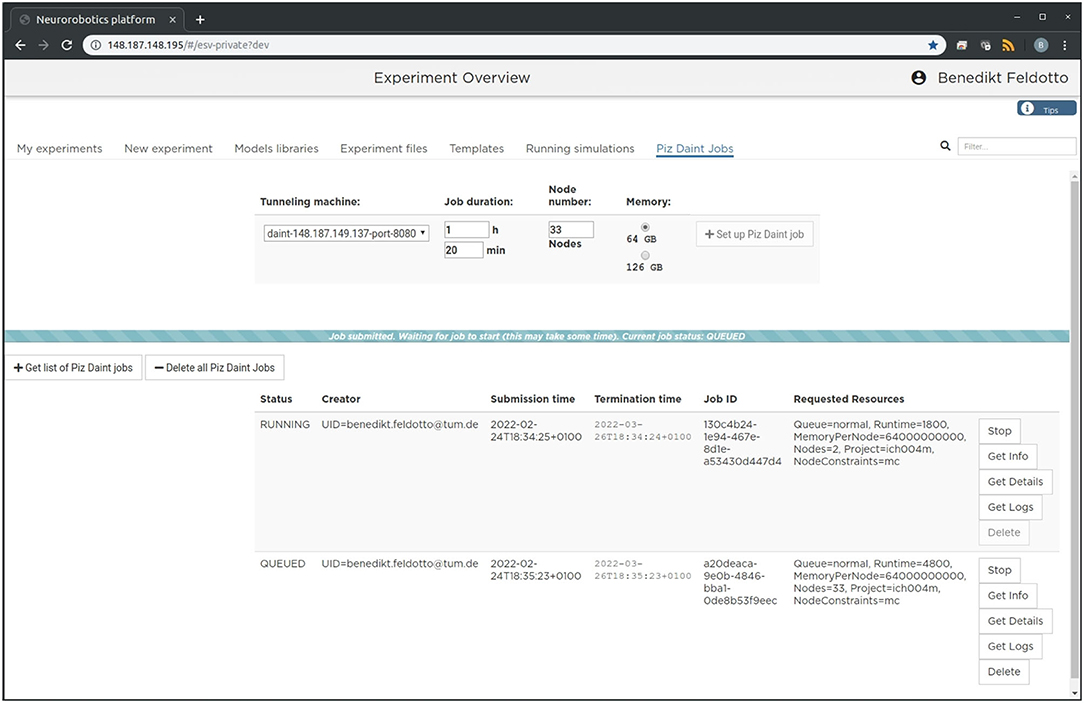Click Delete all Piz Daint Jobs
1084x703 pixels.
click(x=214, y=368)
